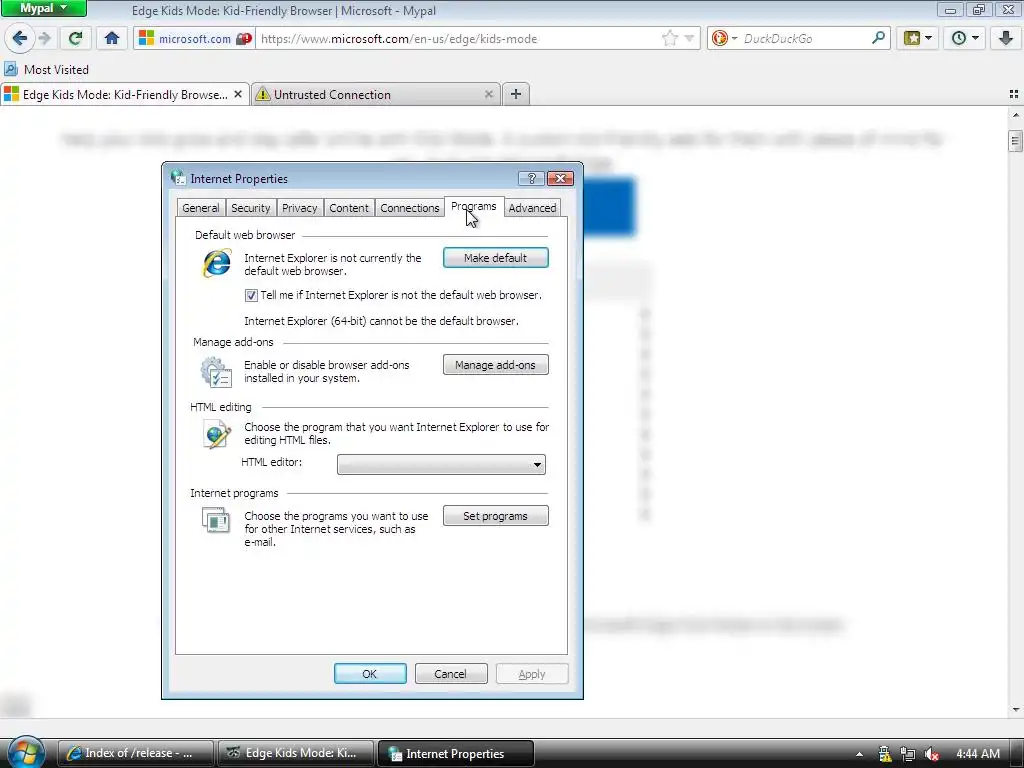Close the Edge Kids Mode tab
Viewport: 1024px width, 768px height.
pyautogui.click(x=238, y=95)
